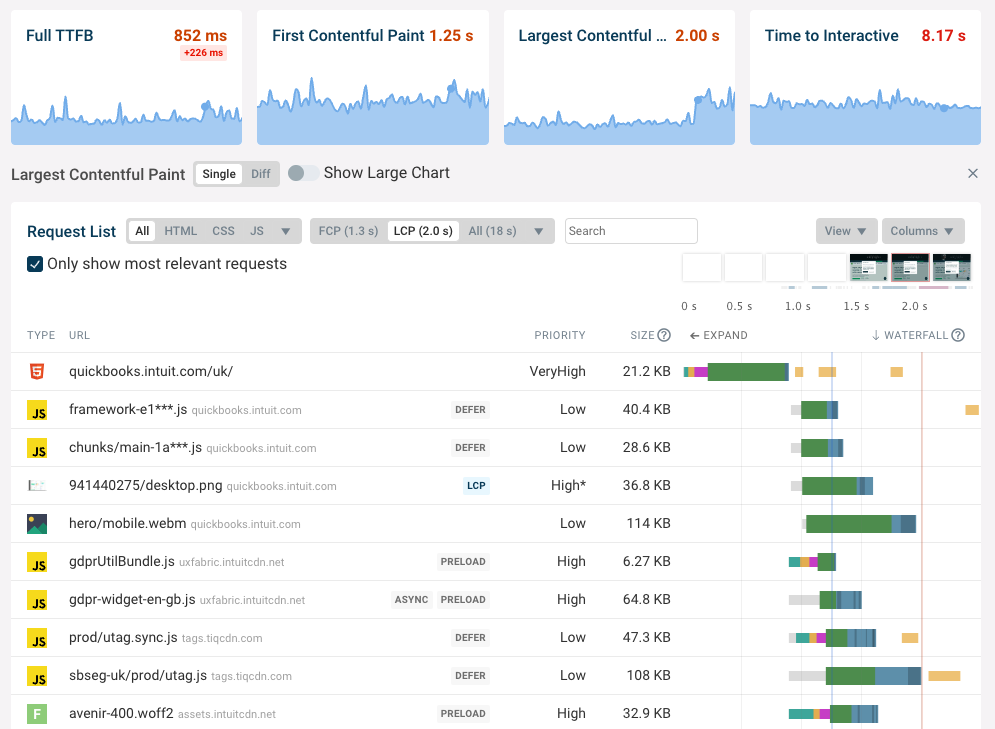Viewport: 995px width, 729px height.
Task: Click the SIZE column header
Action: click(642, 335)
